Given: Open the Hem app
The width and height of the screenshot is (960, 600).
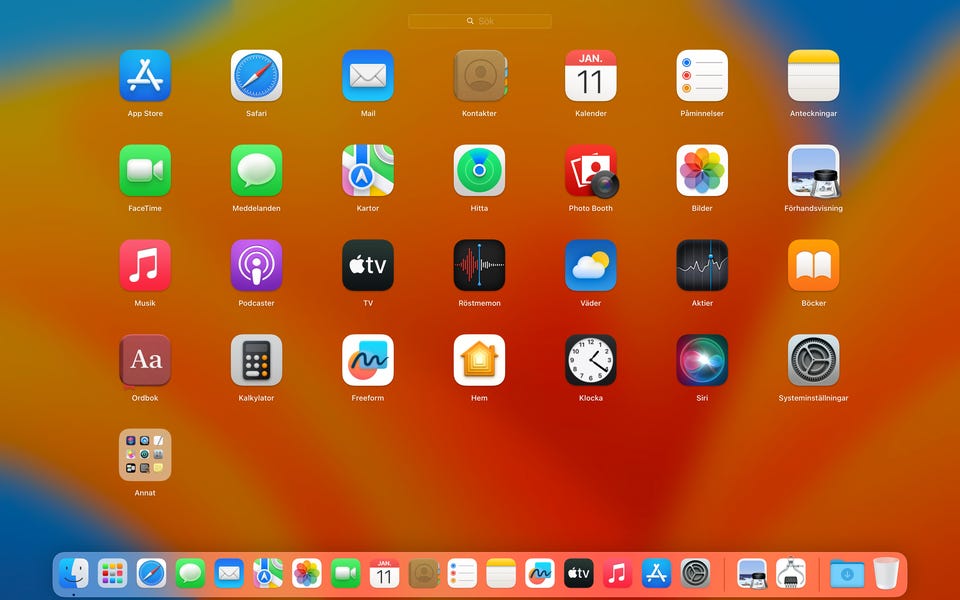Looking at the screenshot, I should [x=479, y=360].
